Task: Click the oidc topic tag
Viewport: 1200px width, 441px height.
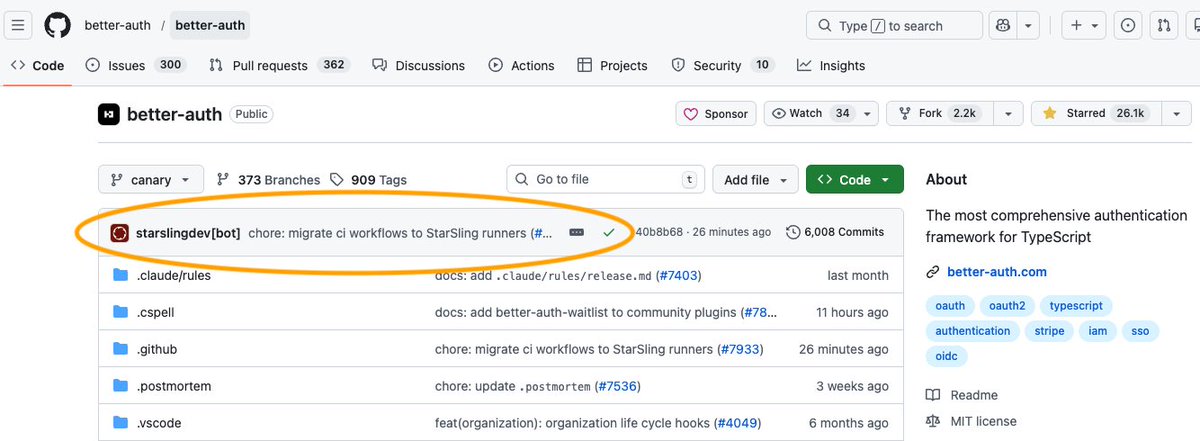Action: tap(947, 356)
